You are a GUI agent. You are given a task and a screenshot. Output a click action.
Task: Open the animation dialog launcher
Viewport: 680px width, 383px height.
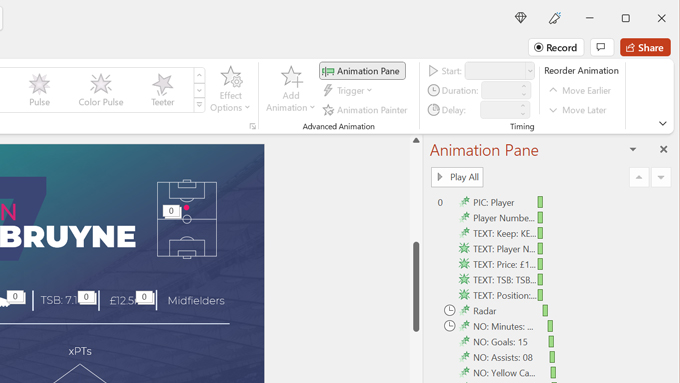pyautogui.click(x=252, y=126)
